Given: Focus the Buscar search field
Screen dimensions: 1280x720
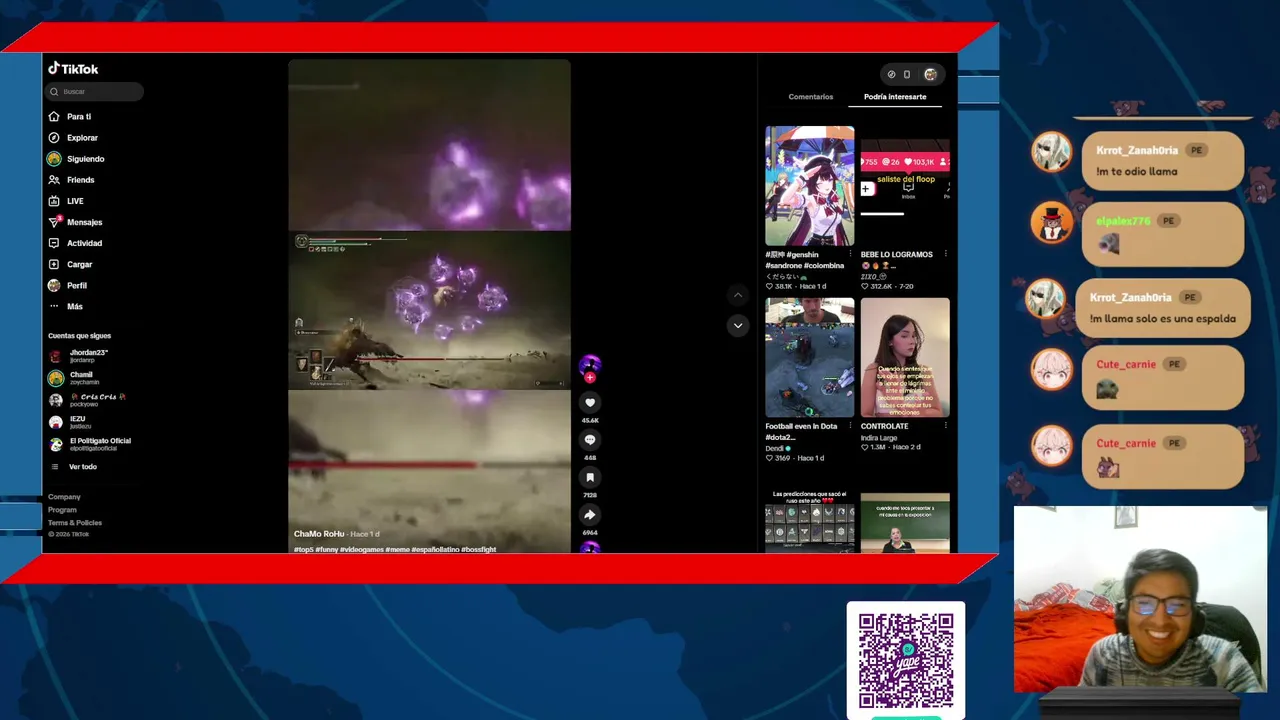Looking at the screenshot, I should [95, 92].
